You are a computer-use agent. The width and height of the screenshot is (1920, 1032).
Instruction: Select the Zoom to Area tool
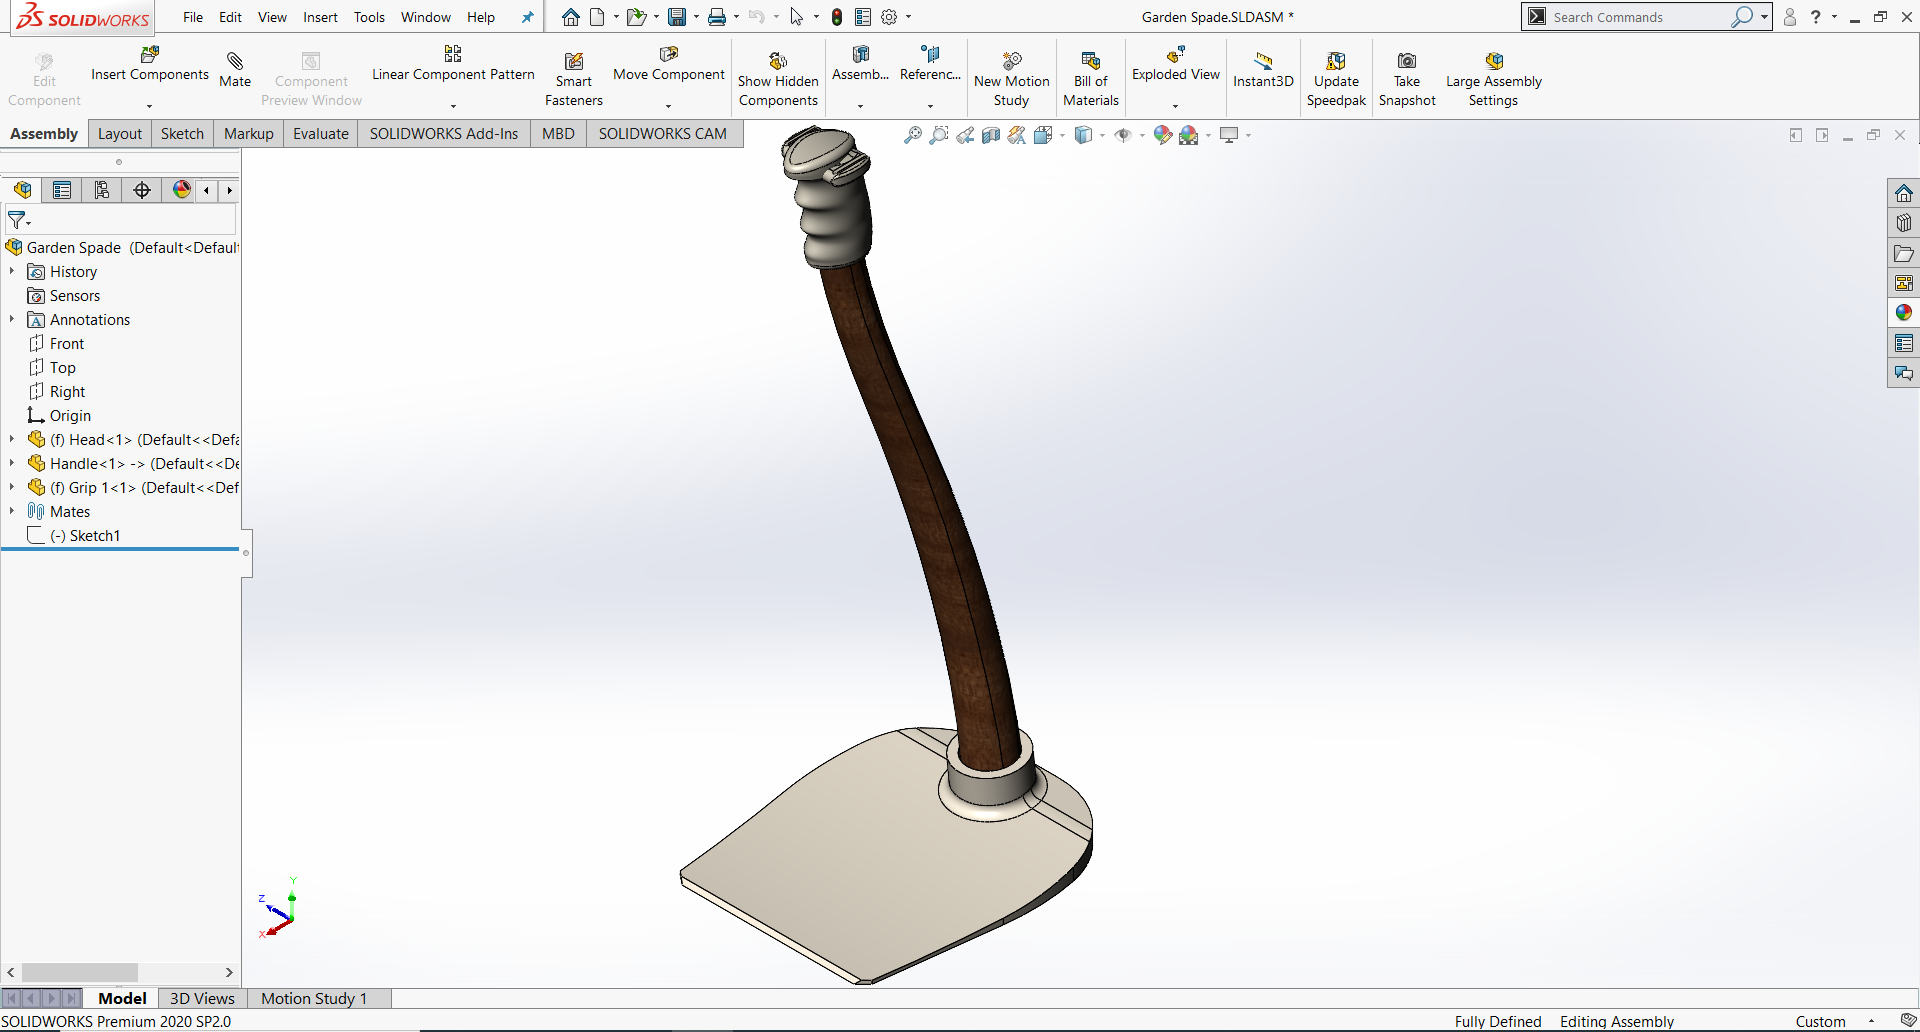[939, 135]
